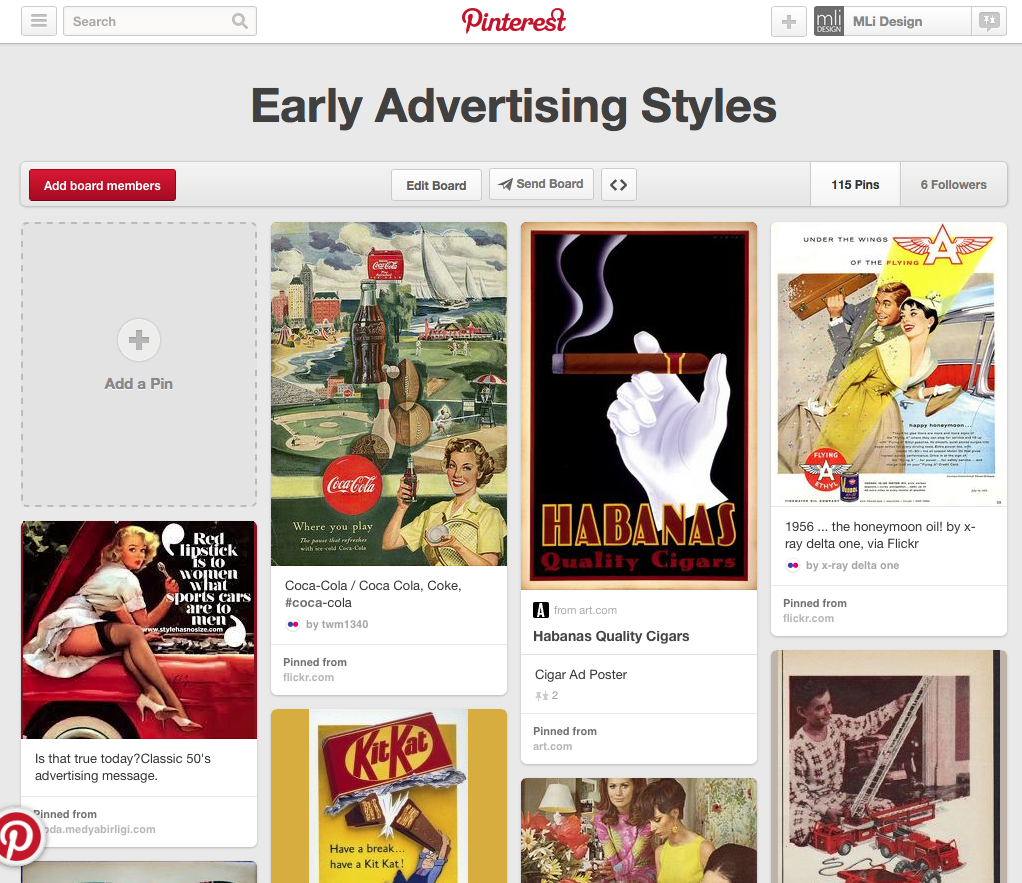This screenshot has height=883, width=1022.
Task: Click the Add a Pin label
Action: pyautogui.click(x=139, y=384)
